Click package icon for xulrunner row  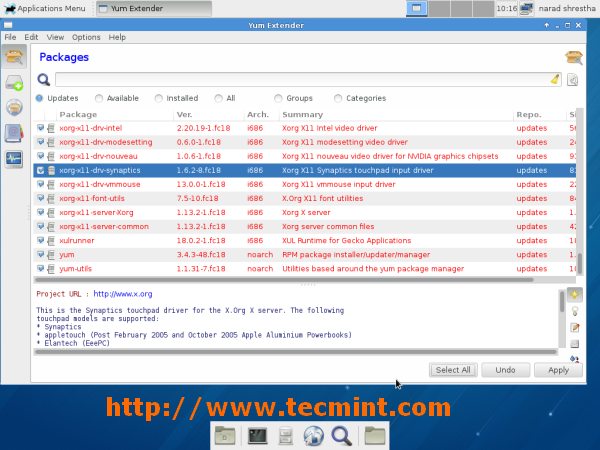[51, 241]
